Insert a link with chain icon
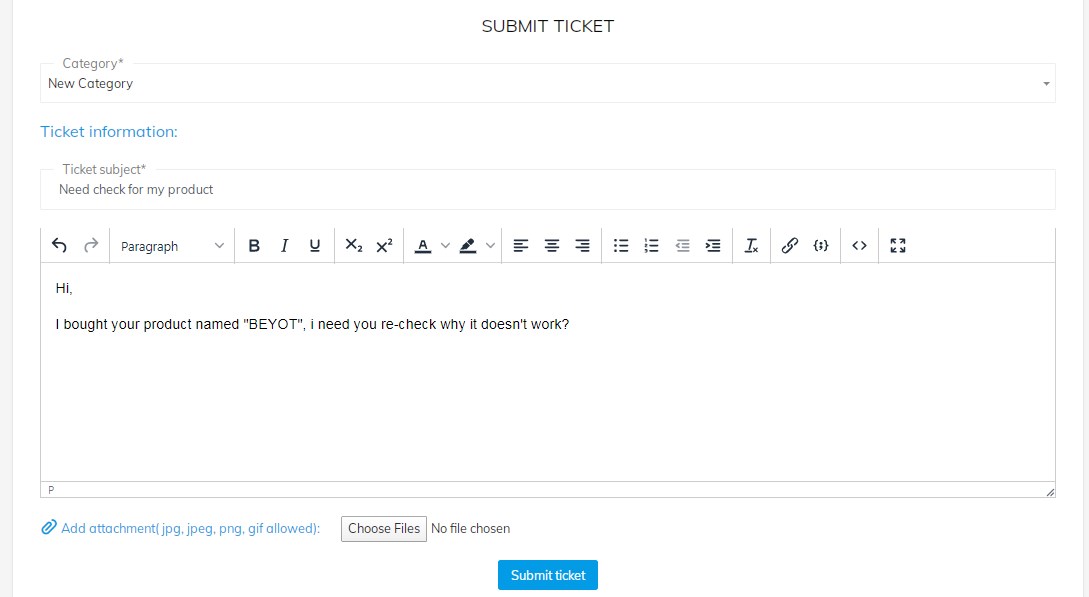This screenshot has width=1089, height=597. click(790, 245)
